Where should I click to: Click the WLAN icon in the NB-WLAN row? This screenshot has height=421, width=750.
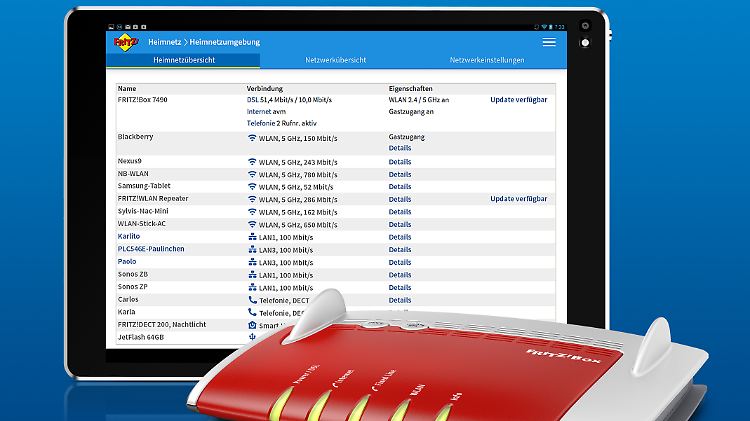tap(252, 174)
